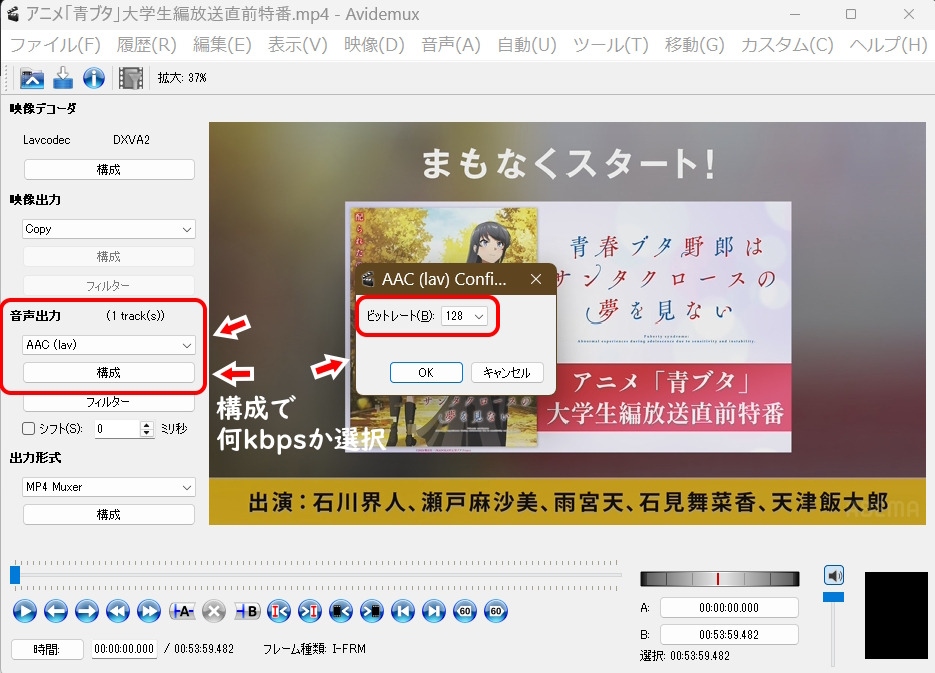
Task: Go to next black frame
Action: 371,611
